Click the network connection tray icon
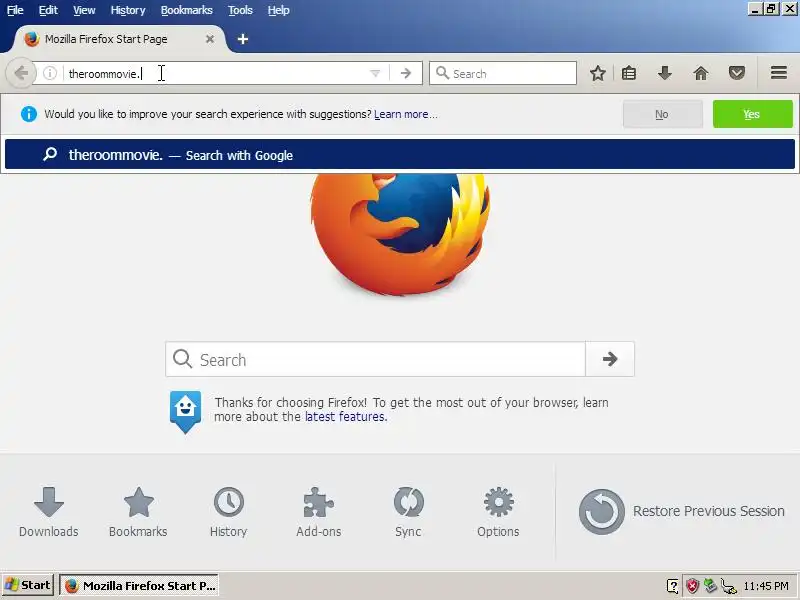The image size is (800, 600). pos(729,586)
